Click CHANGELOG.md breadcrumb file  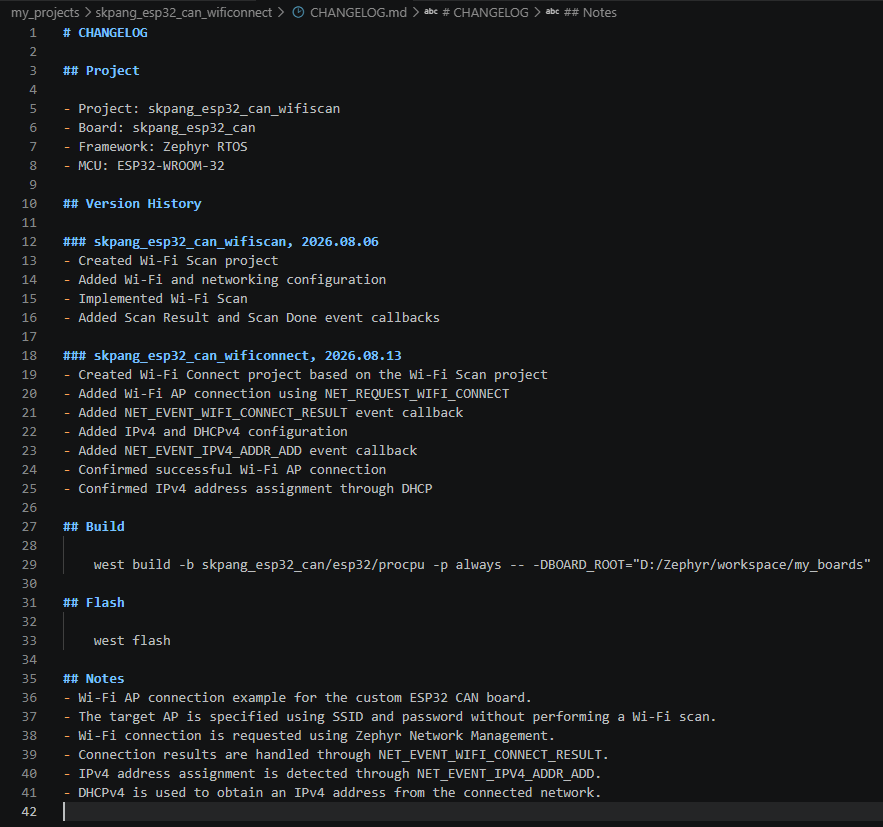click(x=358, y=12)
